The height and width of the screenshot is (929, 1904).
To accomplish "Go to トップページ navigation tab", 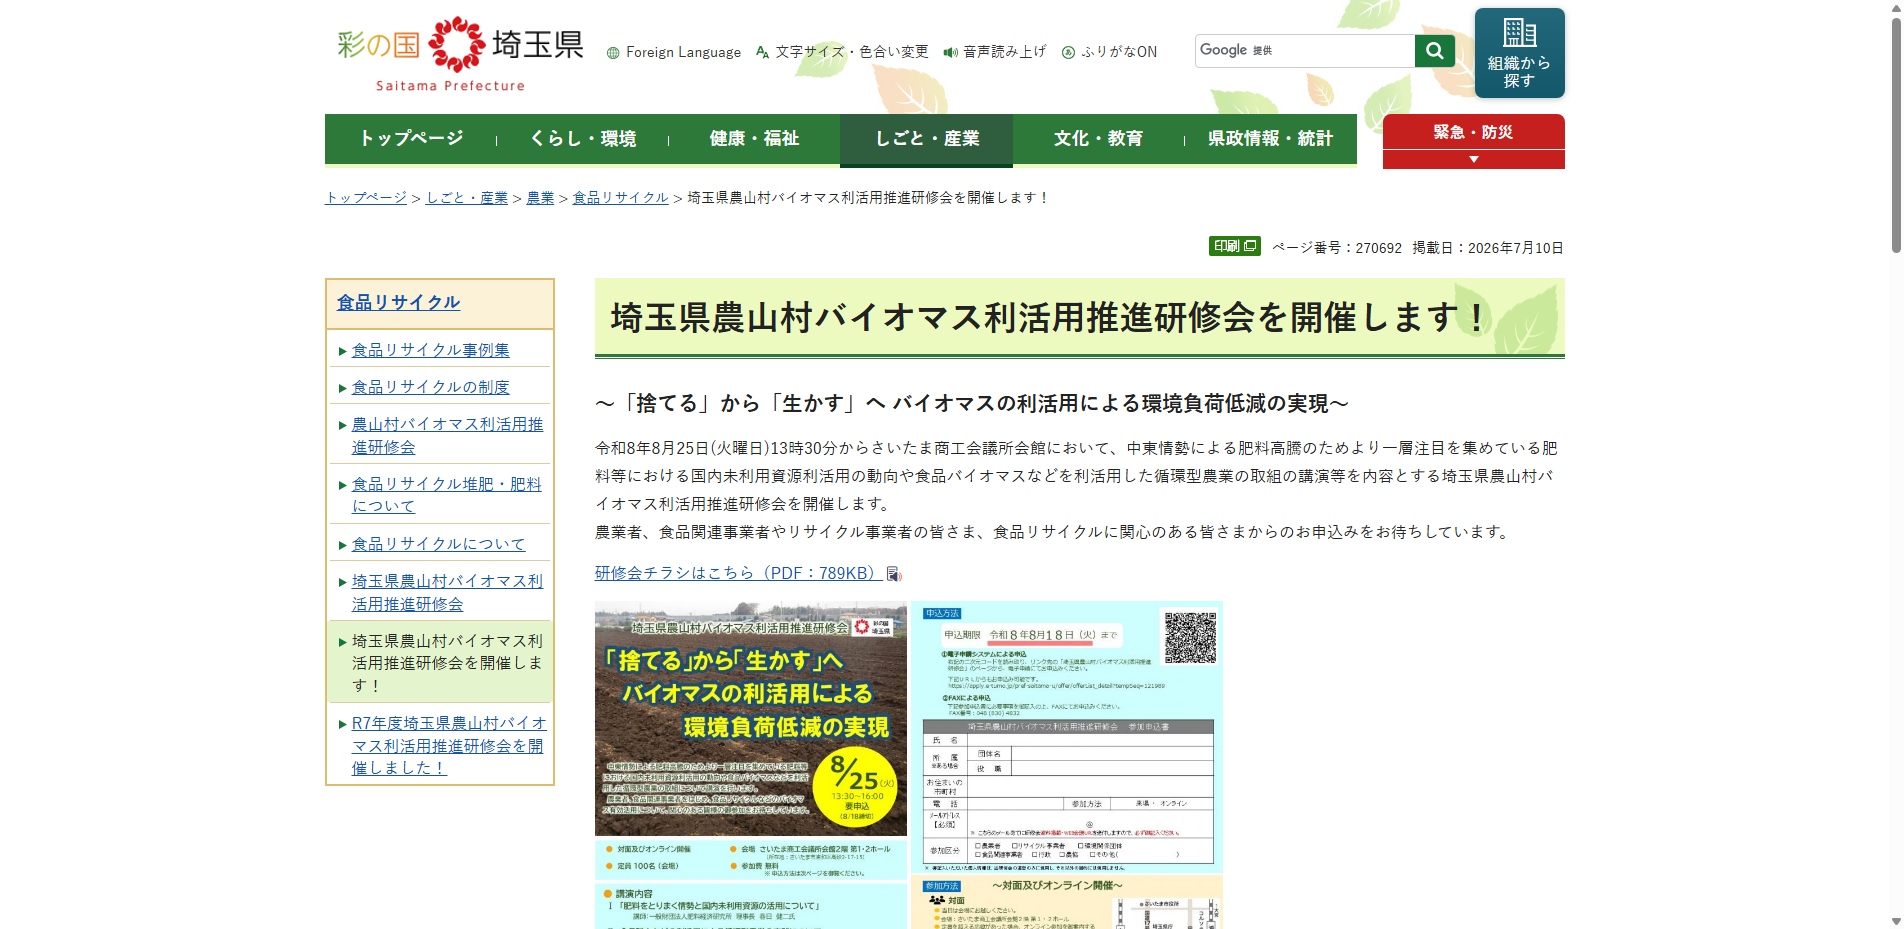I will click(x=411, y=139).
